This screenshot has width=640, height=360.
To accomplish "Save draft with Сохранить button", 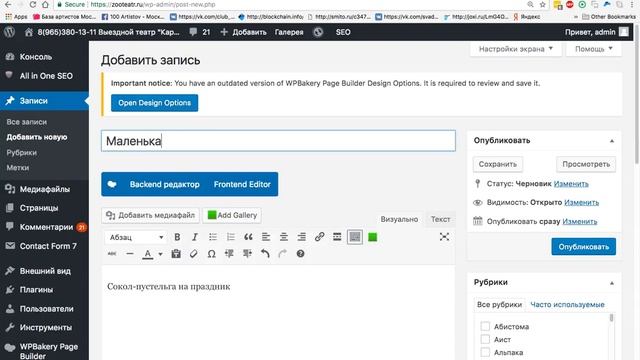I will click(498, 164).
